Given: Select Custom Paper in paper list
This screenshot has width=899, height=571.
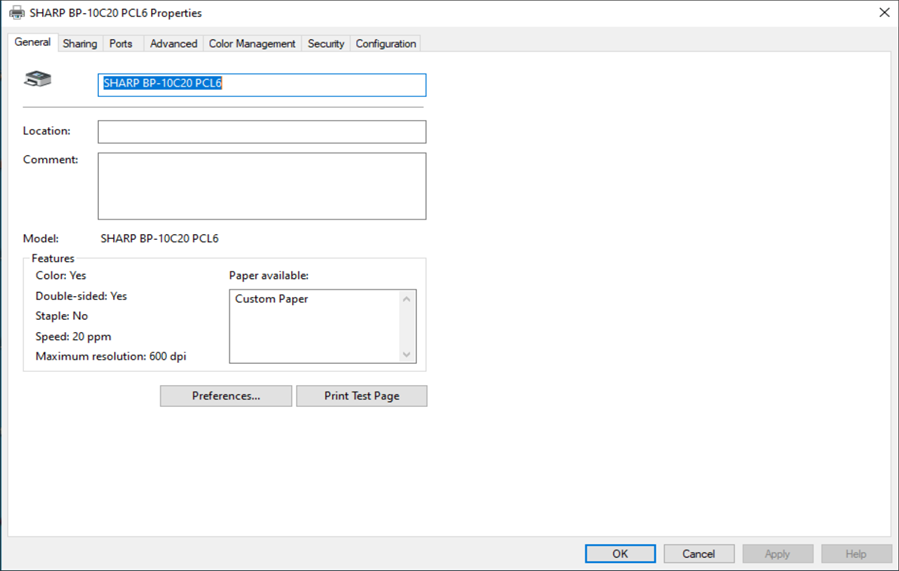Looking at the screenshot, I should (x=271, y=299).
